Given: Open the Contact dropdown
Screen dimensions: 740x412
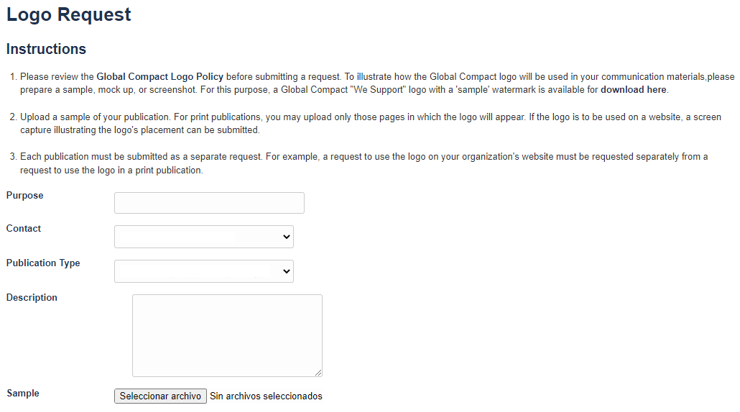Looking at the screenshot, I should click(x=204, y=237).
